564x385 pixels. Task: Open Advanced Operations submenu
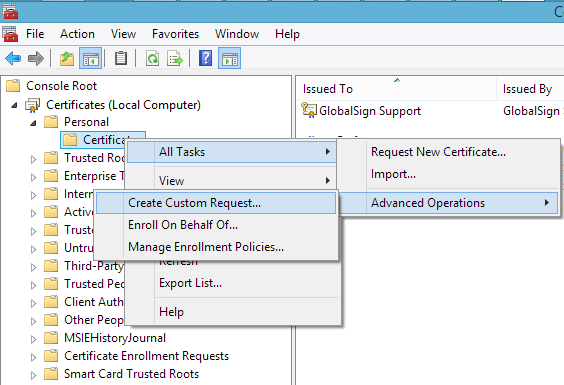(448, 203)
